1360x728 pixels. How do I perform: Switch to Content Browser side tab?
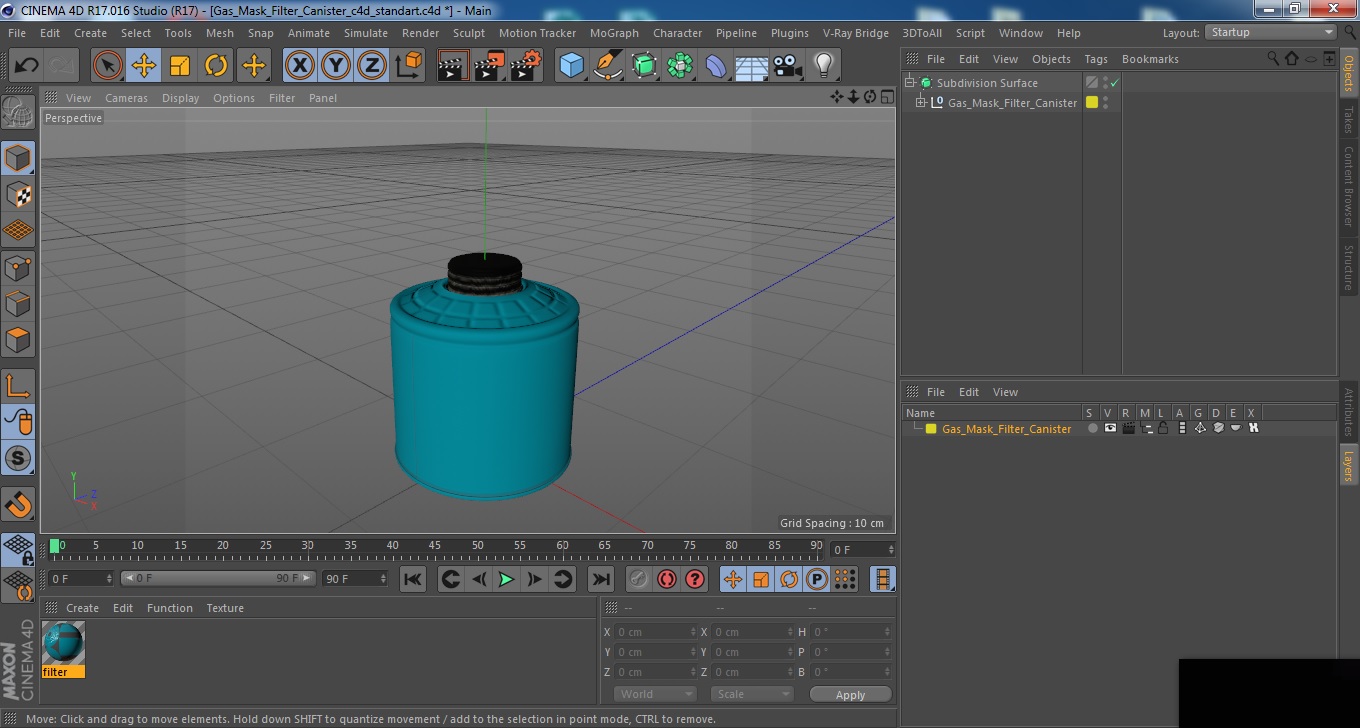(x=1349, y=186)
